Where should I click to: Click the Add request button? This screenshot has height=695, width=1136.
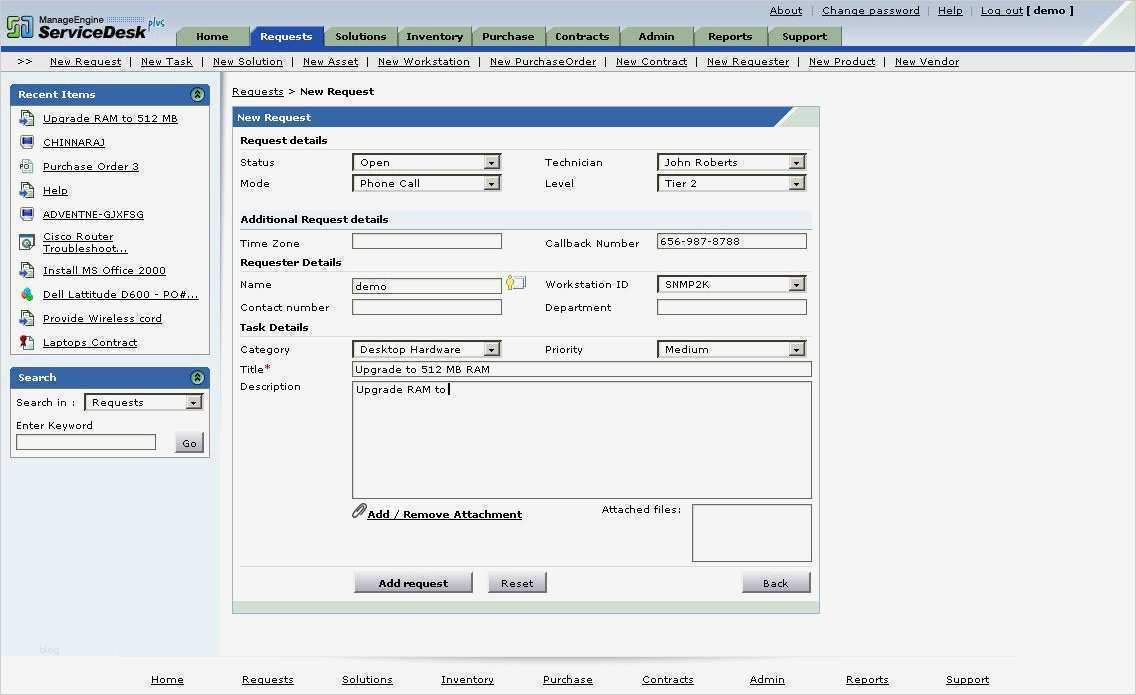413,583
